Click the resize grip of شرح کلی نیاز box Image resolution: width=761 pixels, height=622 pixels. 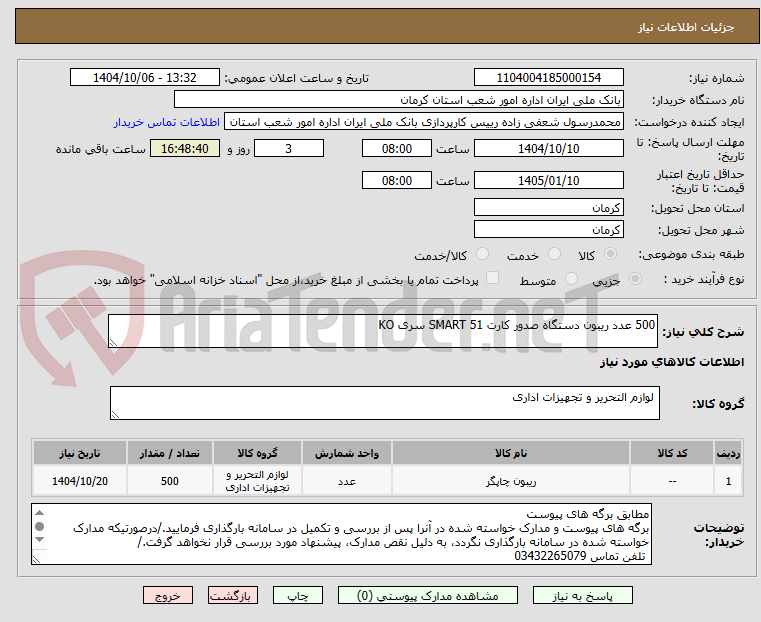[x=113, y=343]
